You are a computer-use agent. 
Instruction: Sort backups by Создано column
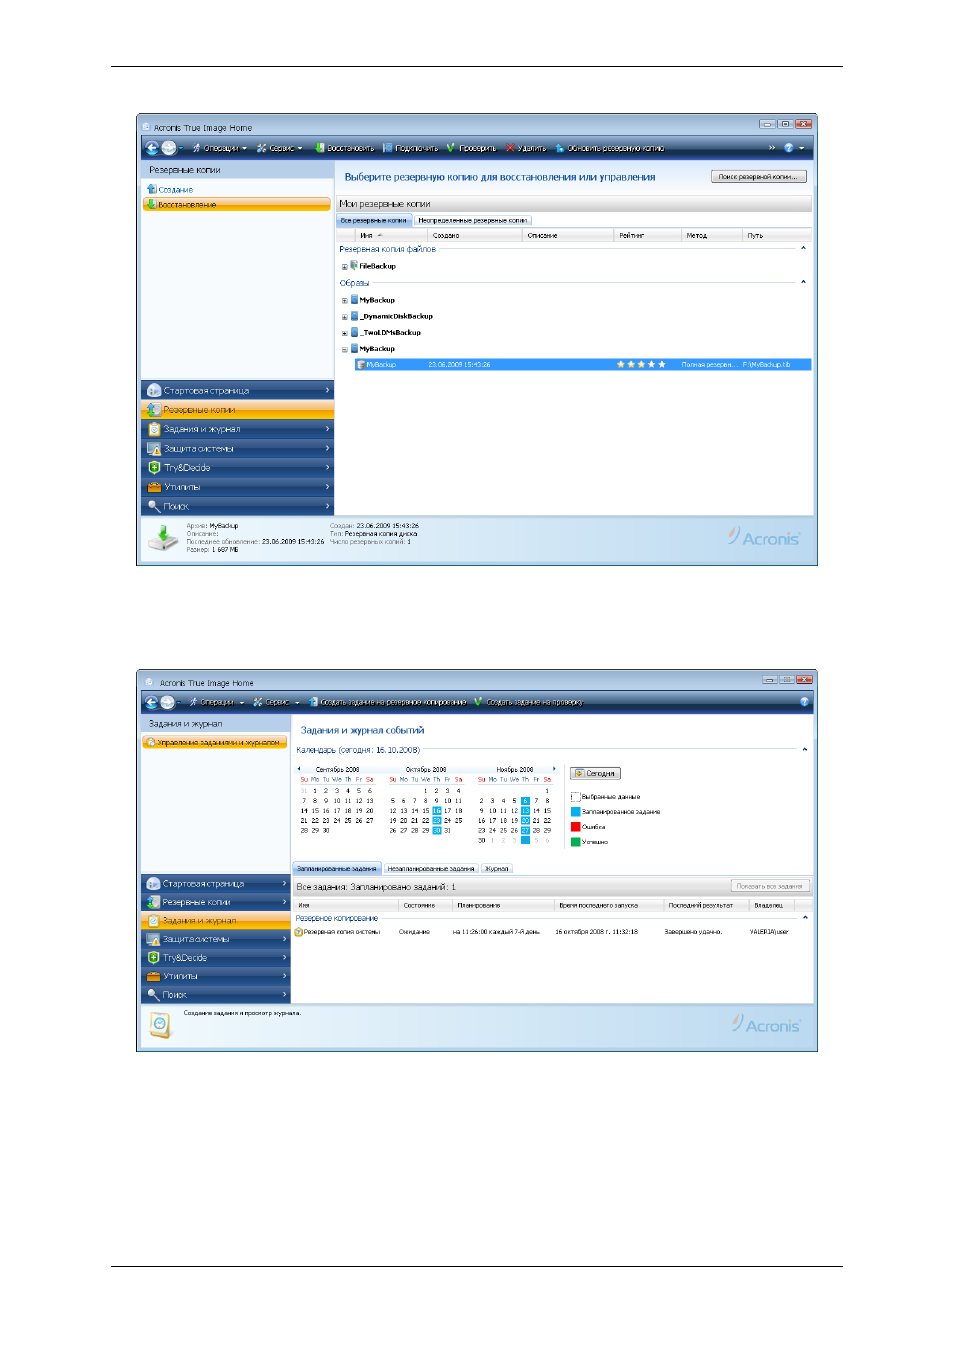[474, 235]
